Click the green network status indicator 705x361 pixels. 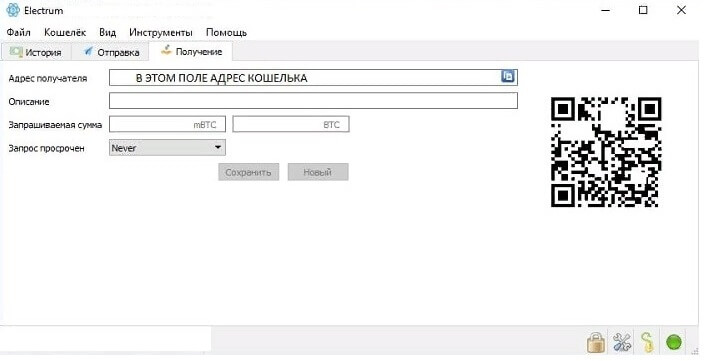[674, 343]
